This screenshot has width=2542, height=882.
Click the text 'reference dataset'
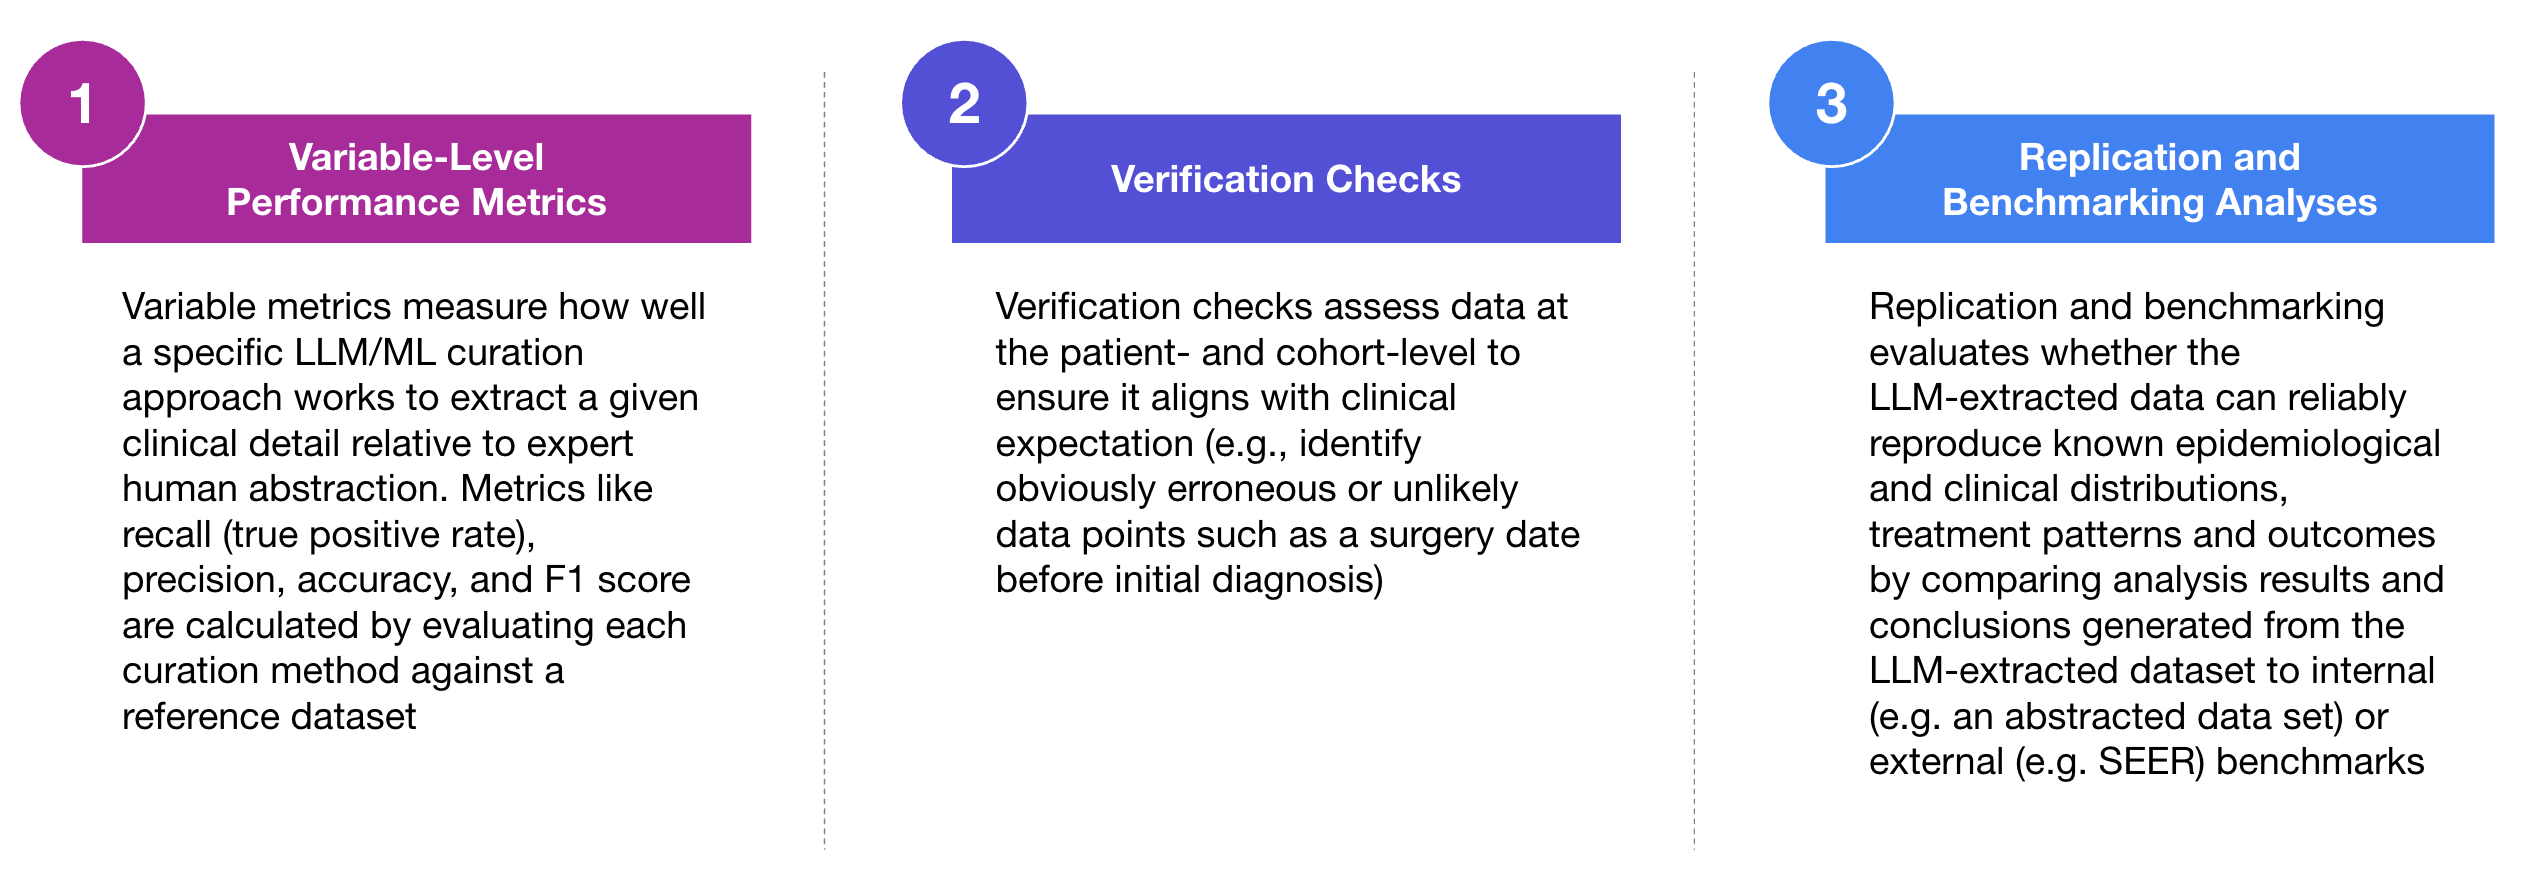click(x=269, y=716)
